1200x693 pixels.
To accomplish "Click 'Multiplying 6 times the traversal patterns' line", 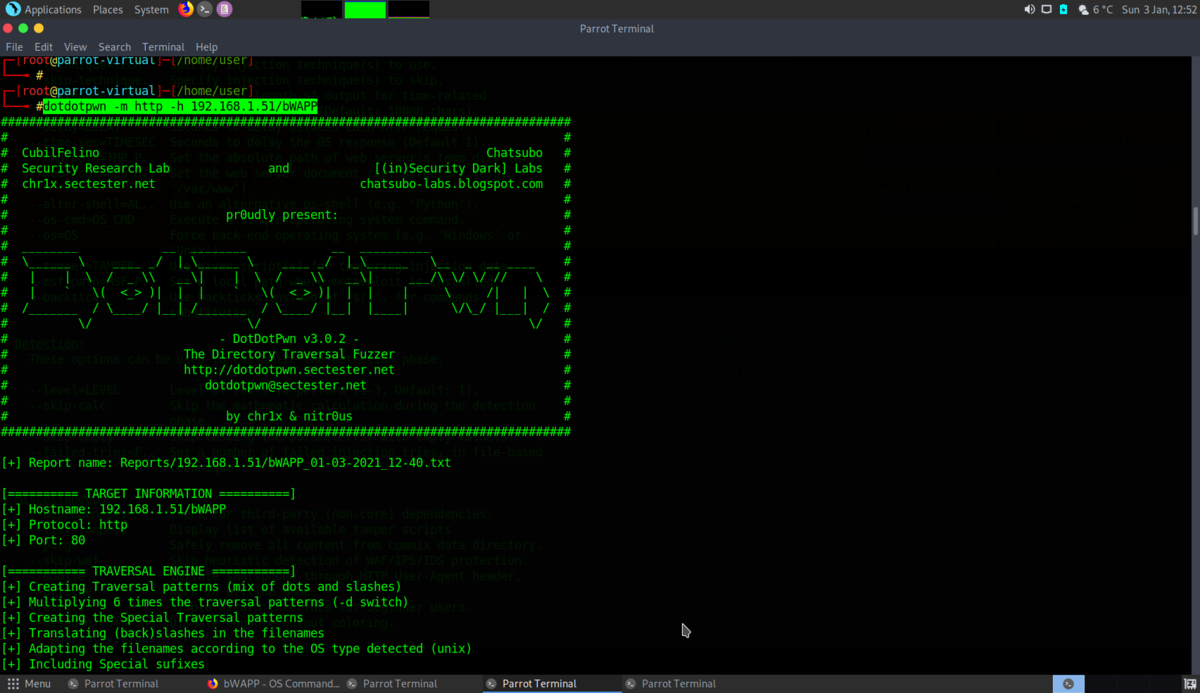I will (205, 602).
